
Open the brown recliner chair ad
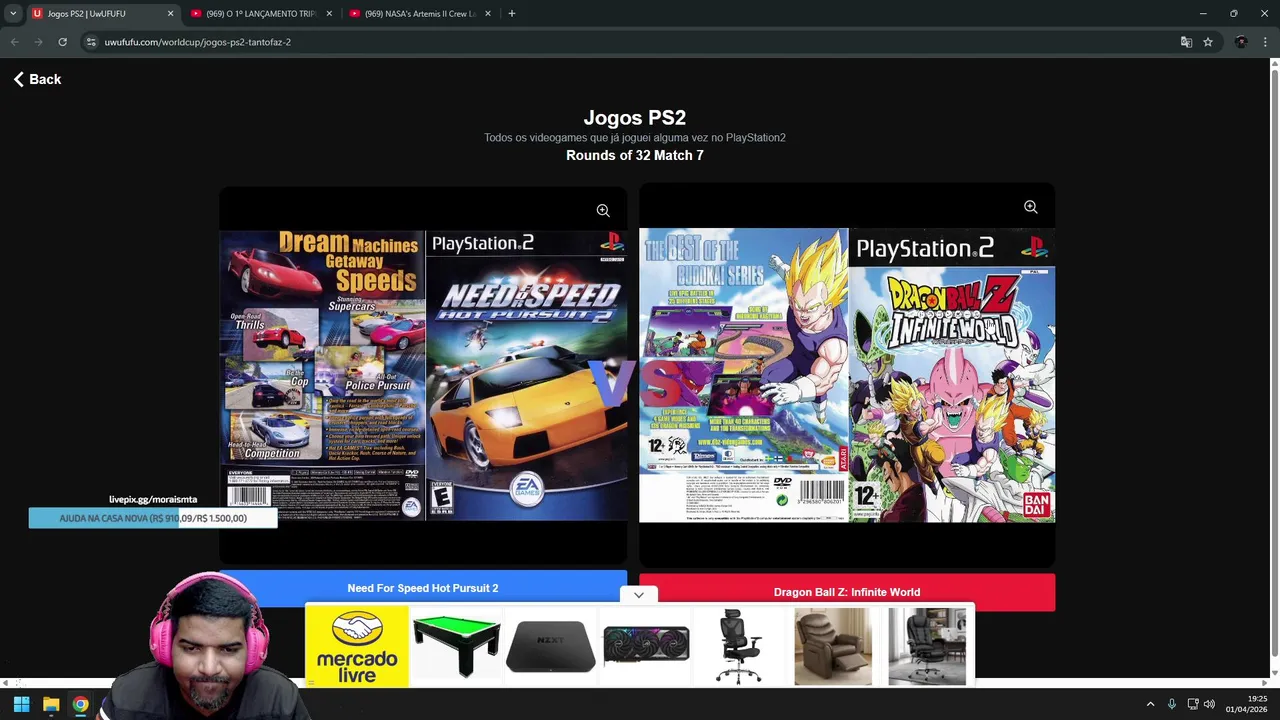coord(833,647)
